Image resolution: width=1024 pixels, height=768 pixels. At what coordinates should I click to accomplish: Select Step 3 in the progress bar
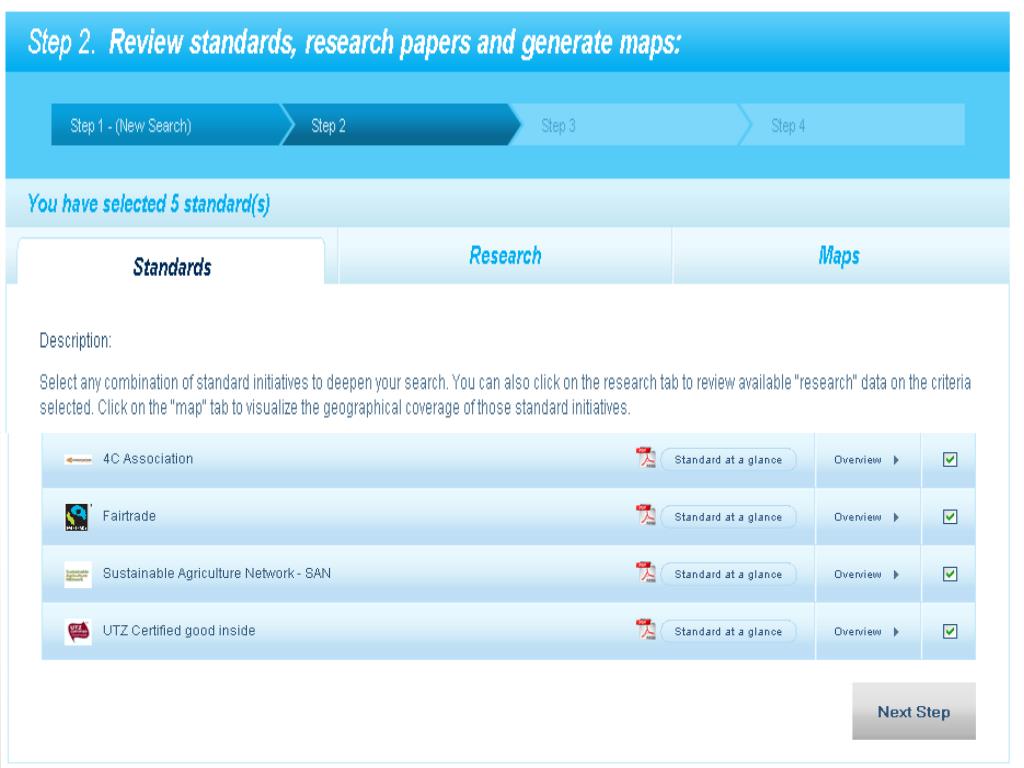point(629,125)
